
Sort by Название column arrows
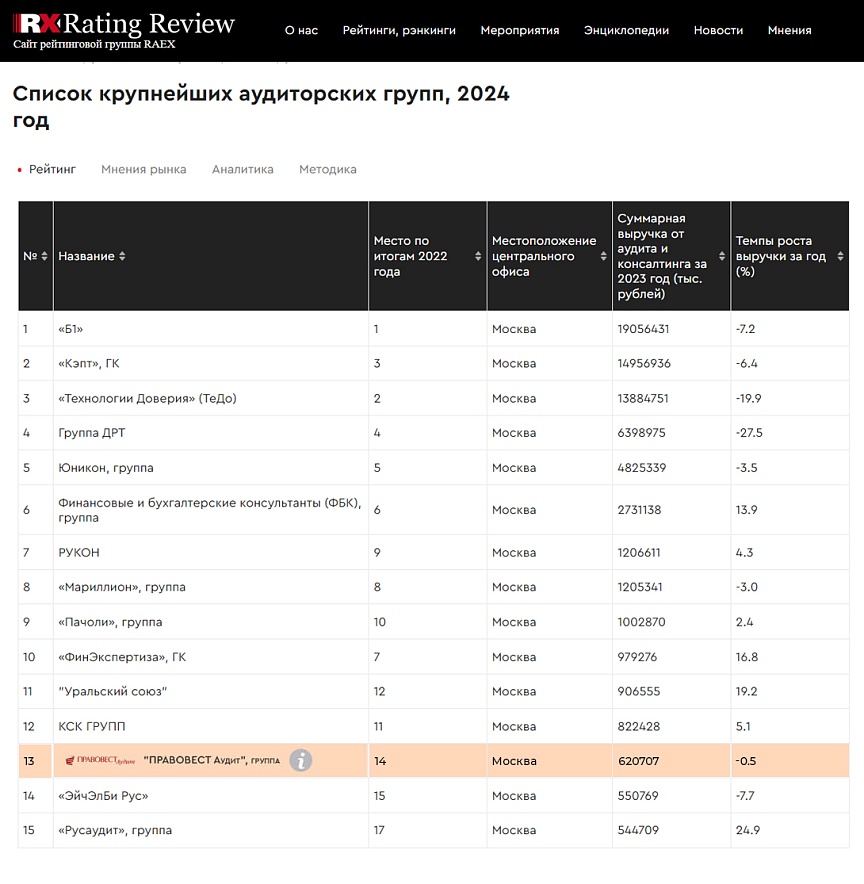pyautogui.click(x=122, y=257)
